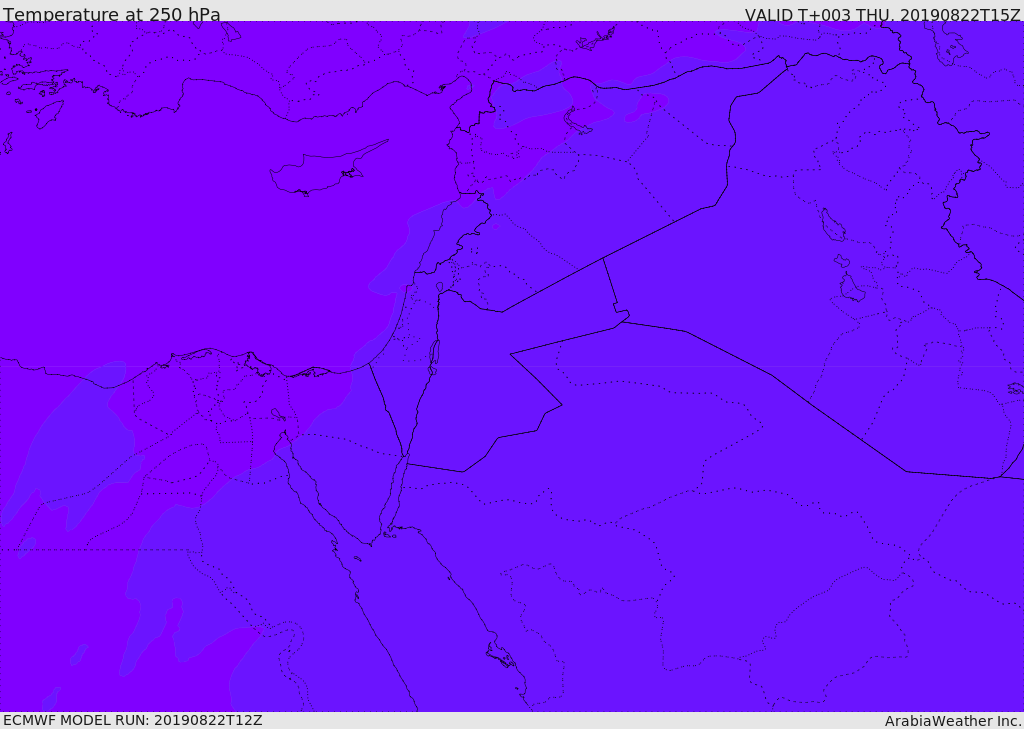Click the 'ArabiaWeather Inc' credit text
The width and height of the screenshot is (1024, 729).
(952, 721)
